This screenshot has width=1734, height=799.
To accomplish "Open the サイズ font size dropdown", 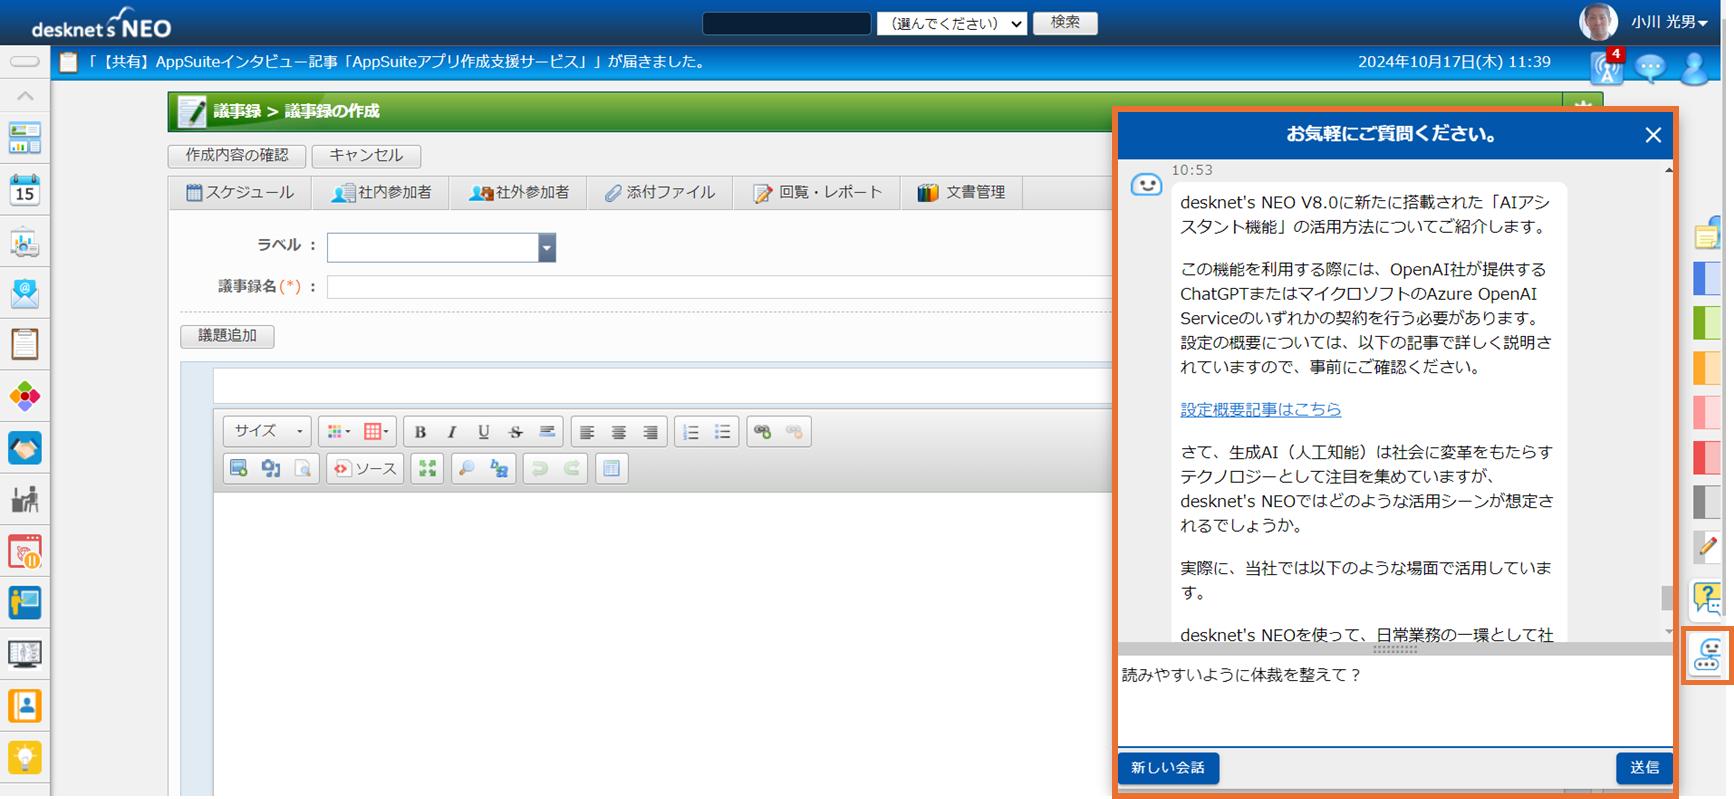I will [x=268, y=432].
